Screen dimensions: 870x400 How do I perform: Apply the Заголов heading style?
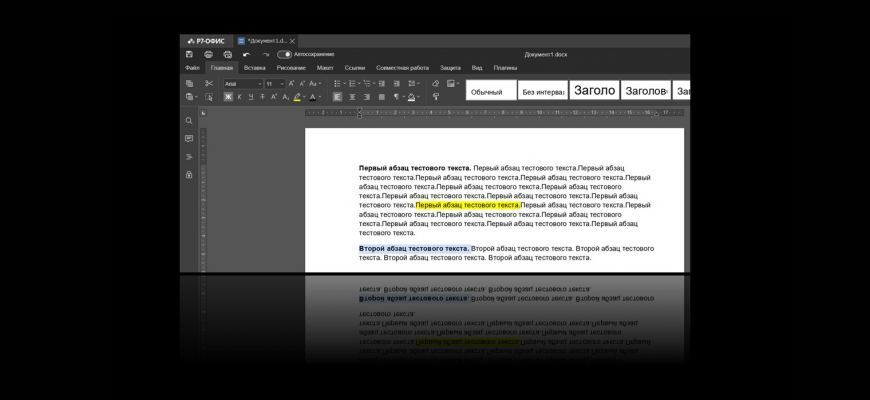pyautogui.click(x=646, y=90)
